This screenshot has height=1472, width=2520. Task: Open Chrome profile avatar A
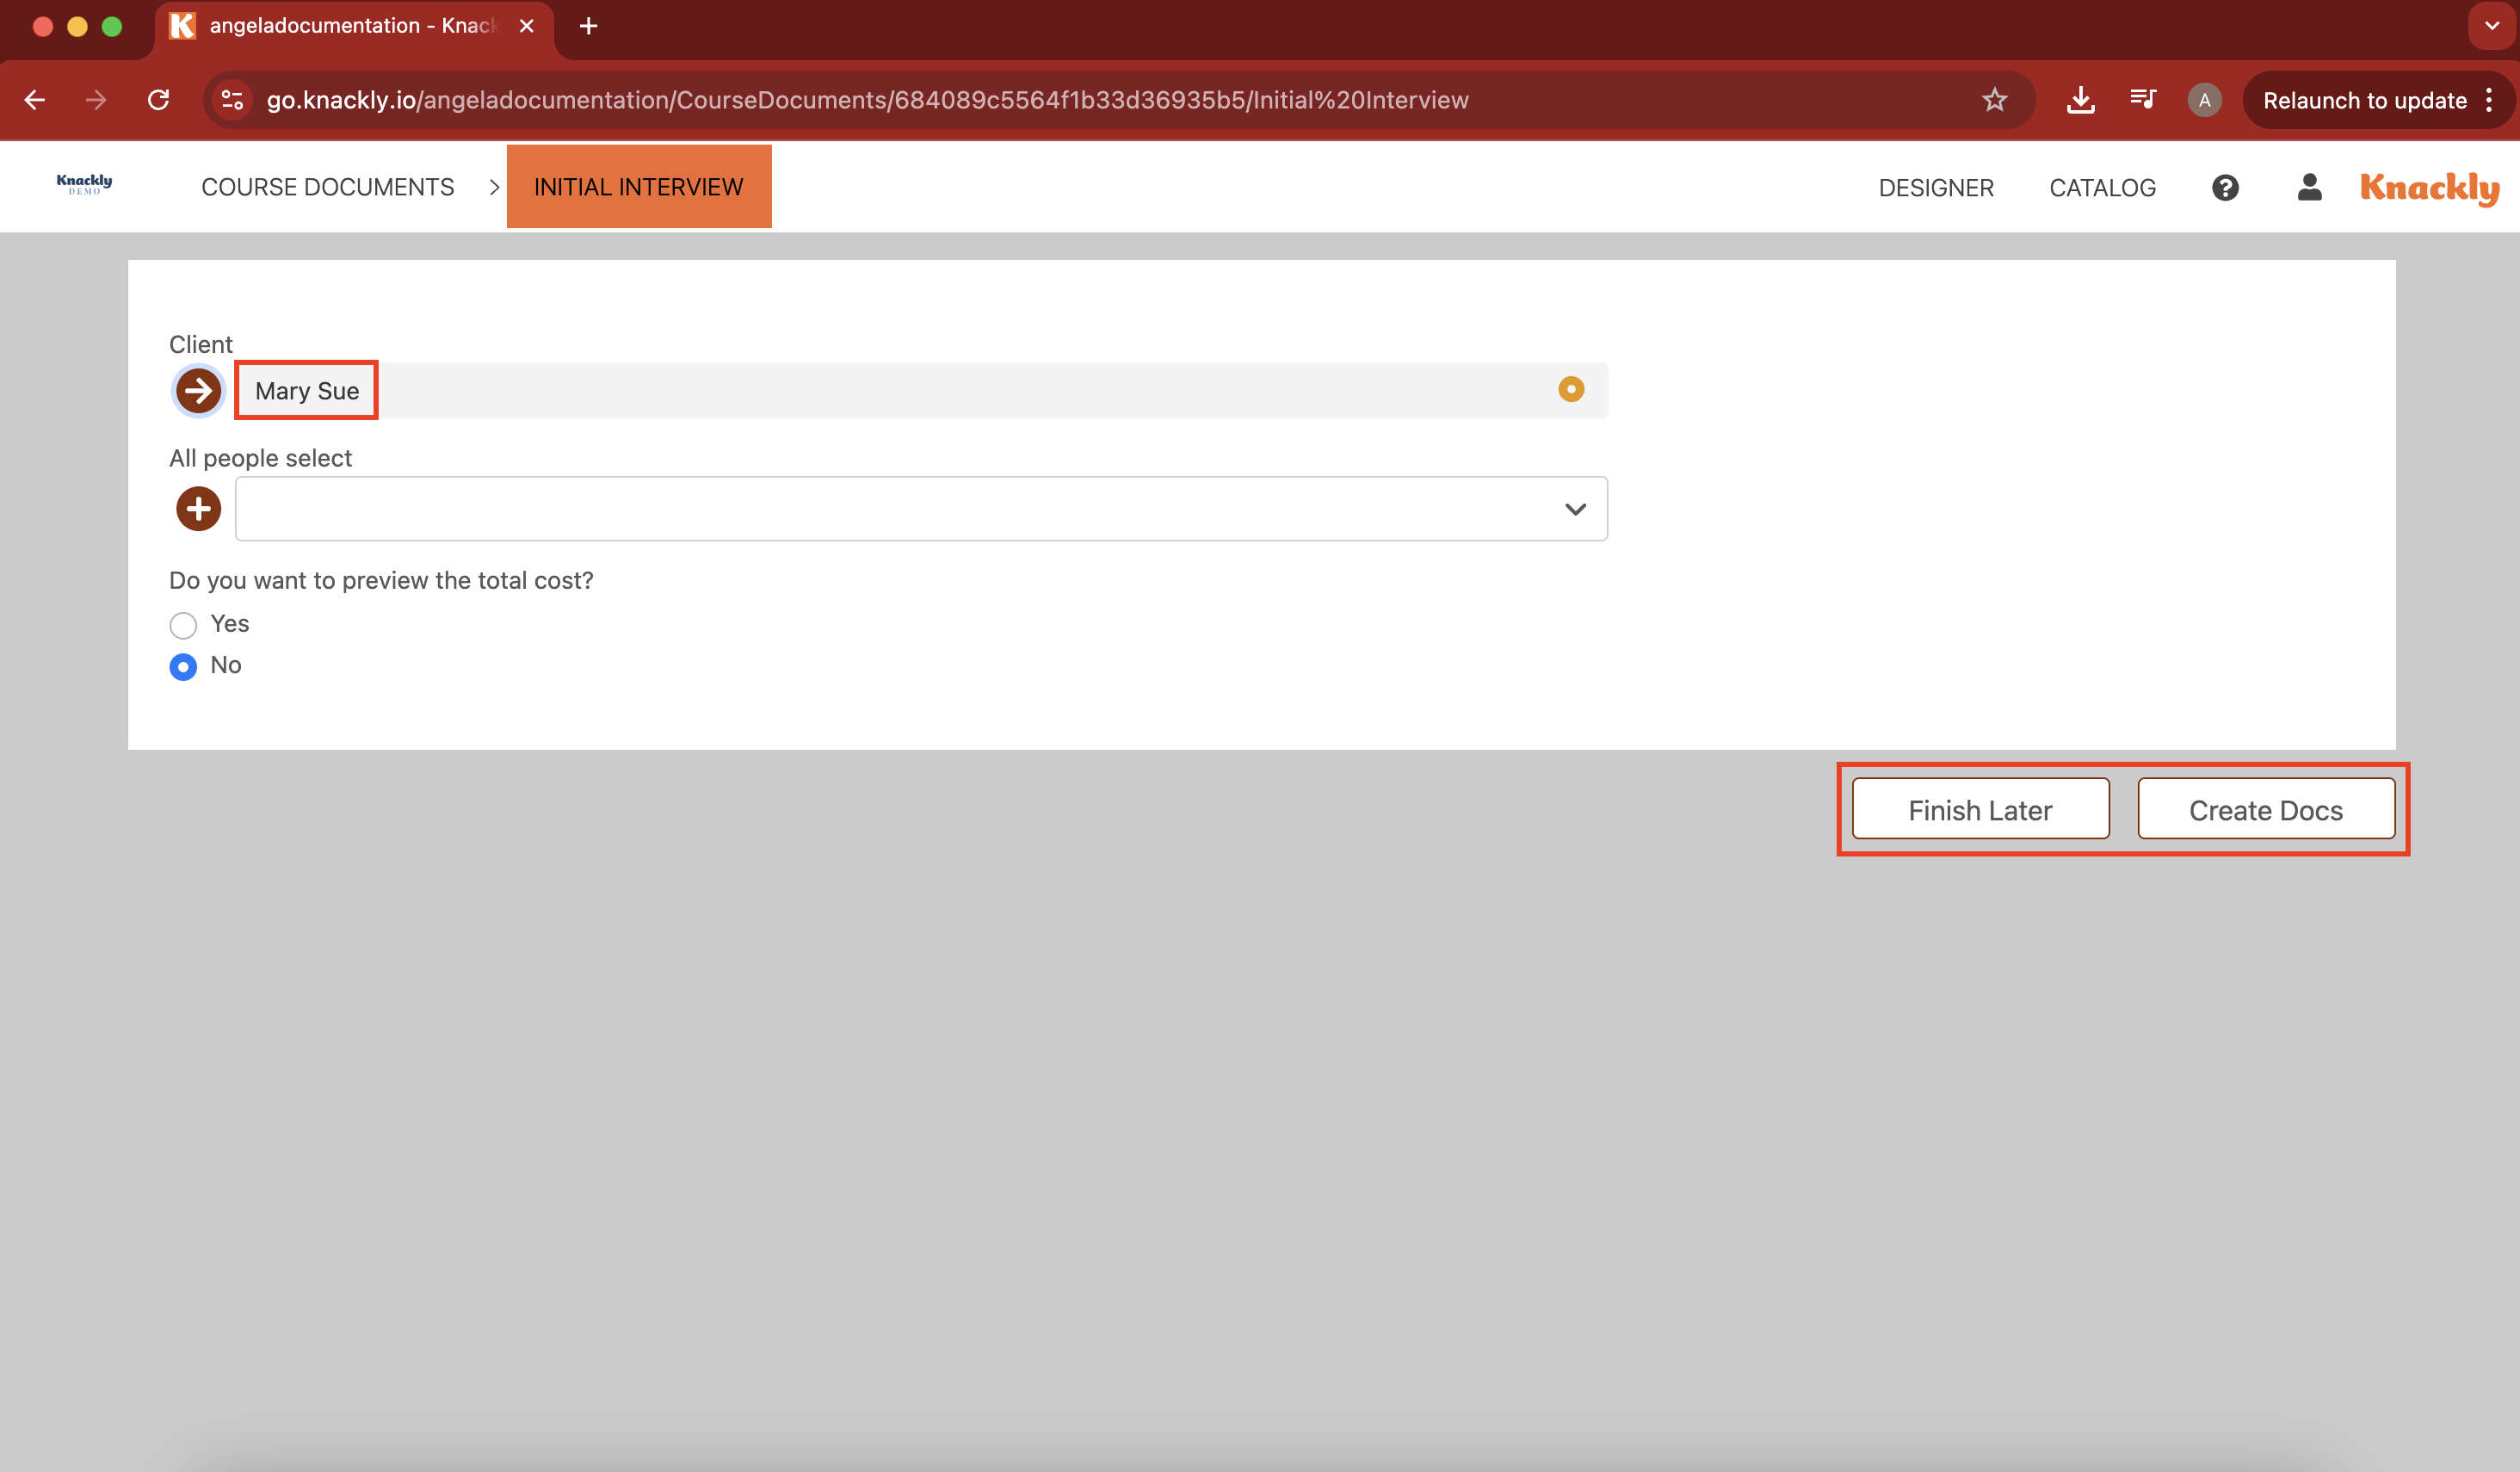coord(2205,100)
